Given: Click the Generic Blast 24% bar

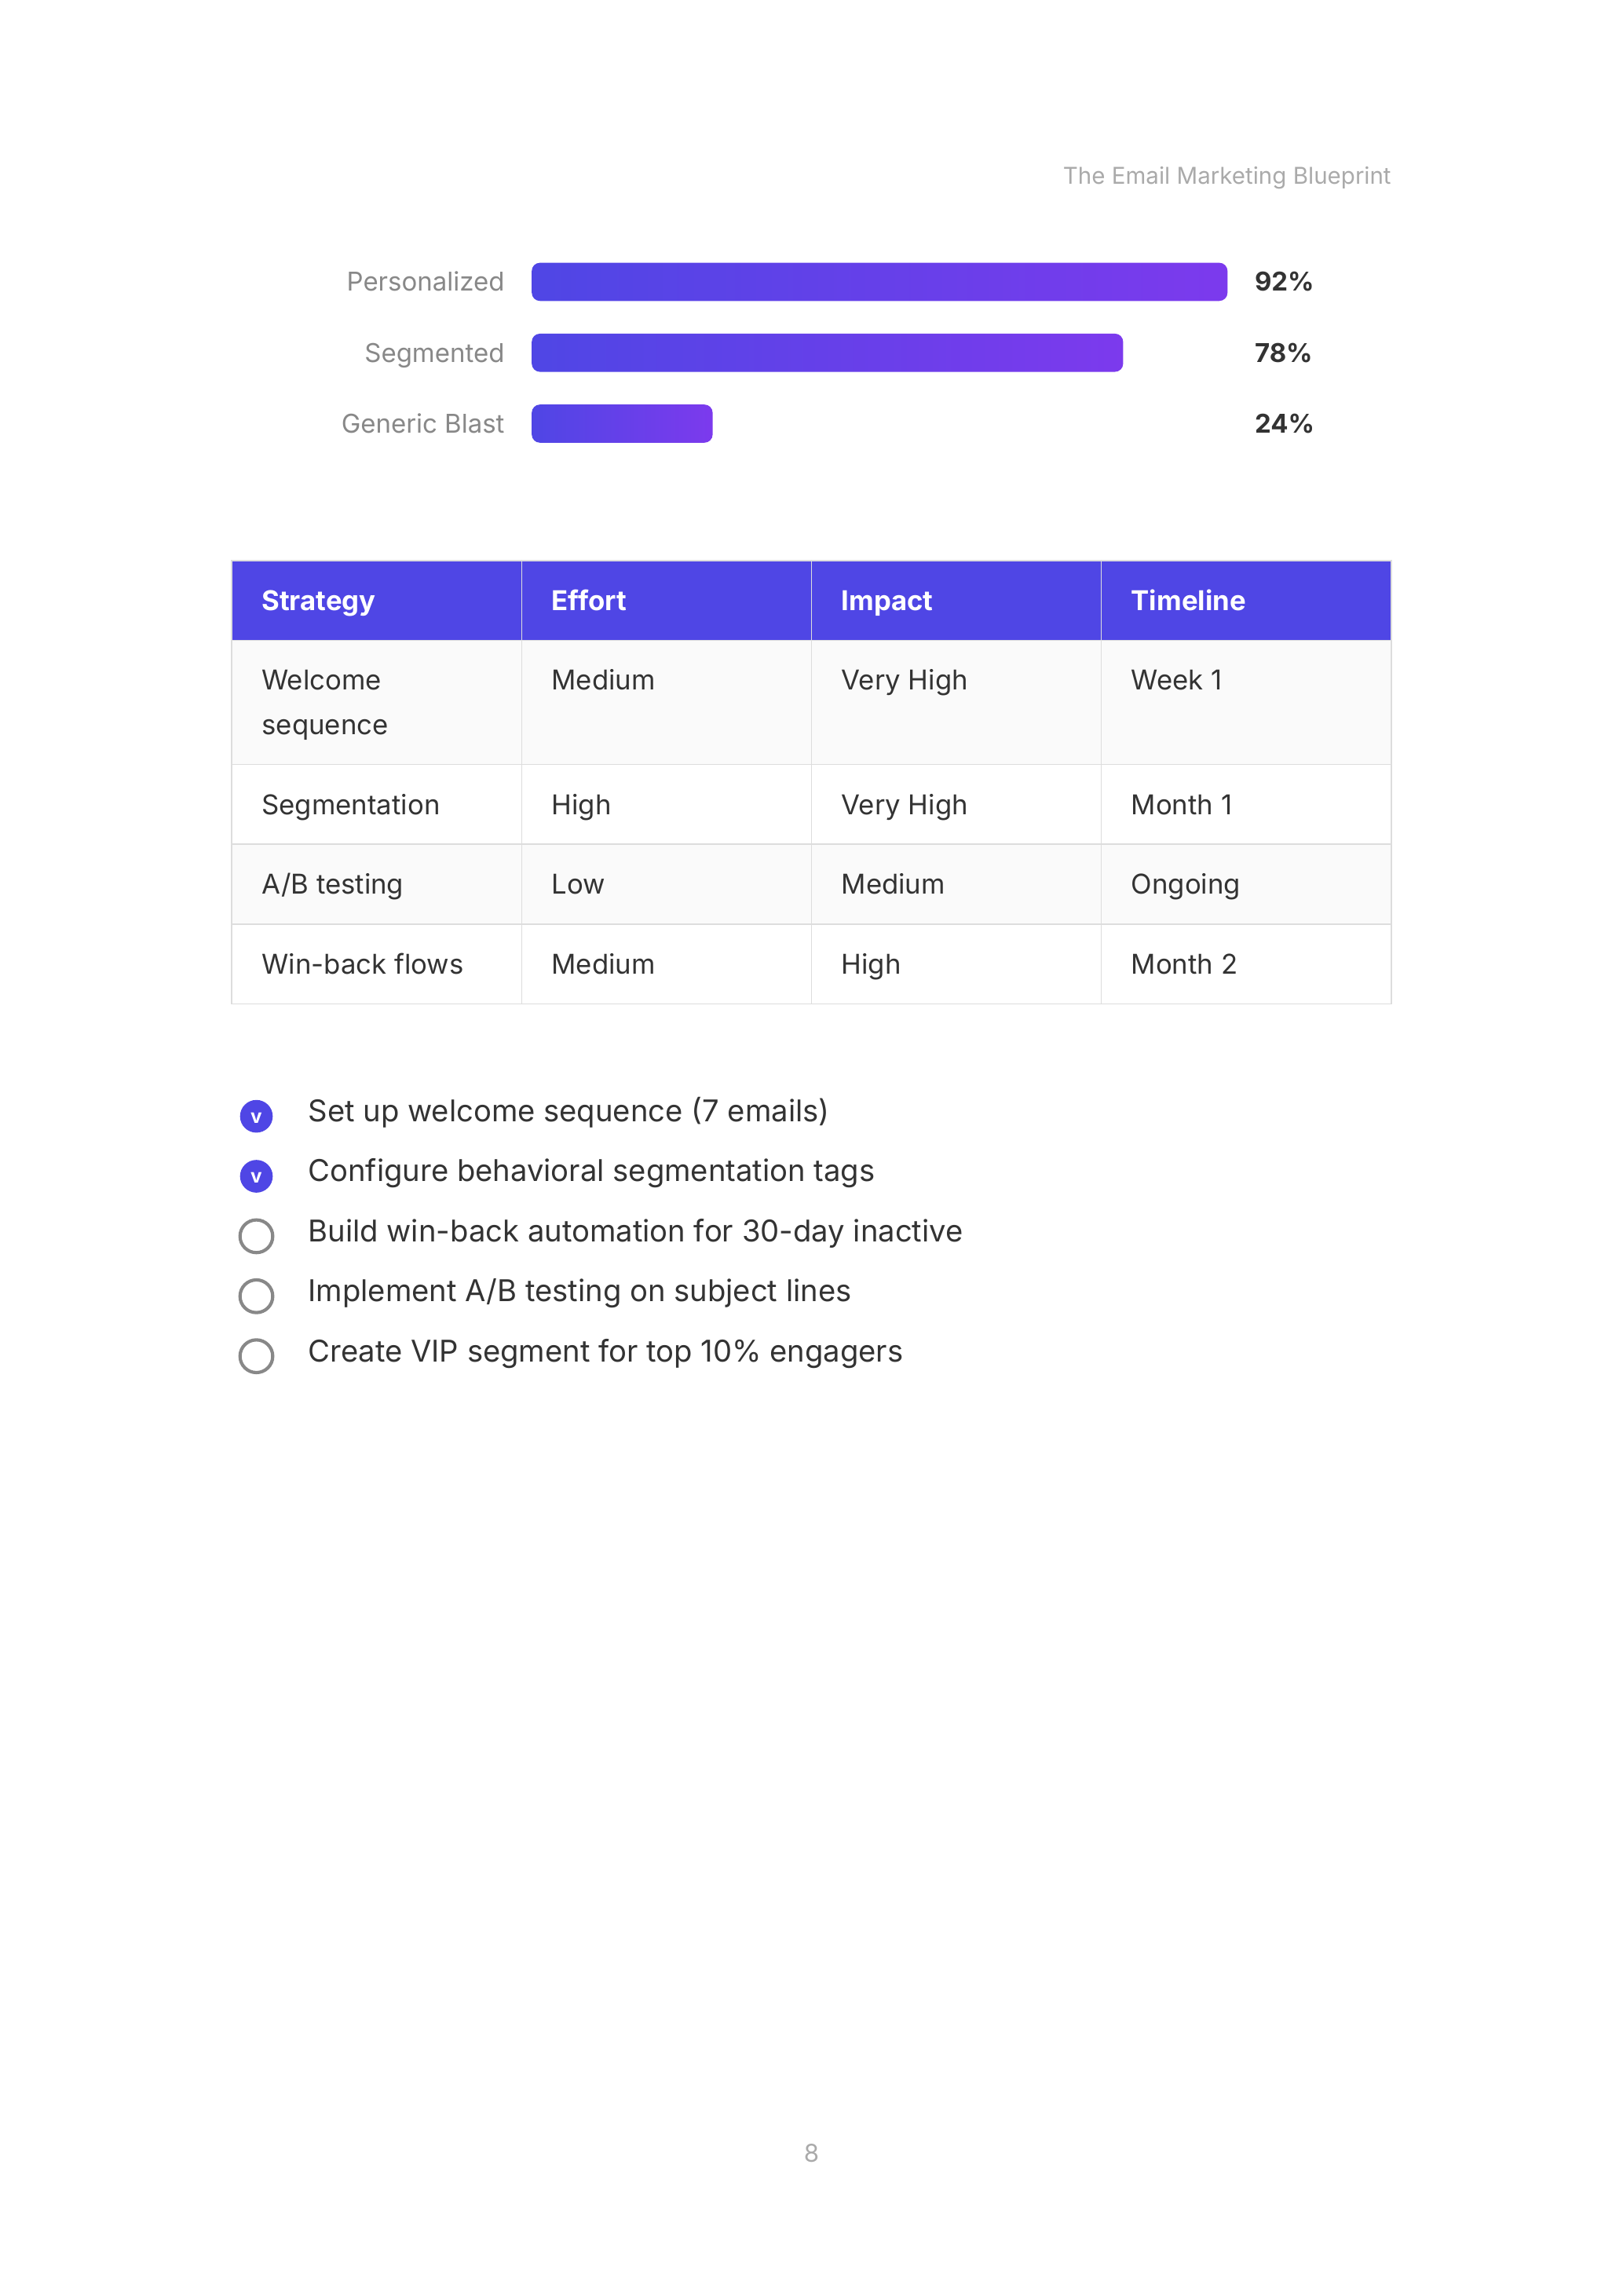Looking at the screenshot, I should click(621, 424).
